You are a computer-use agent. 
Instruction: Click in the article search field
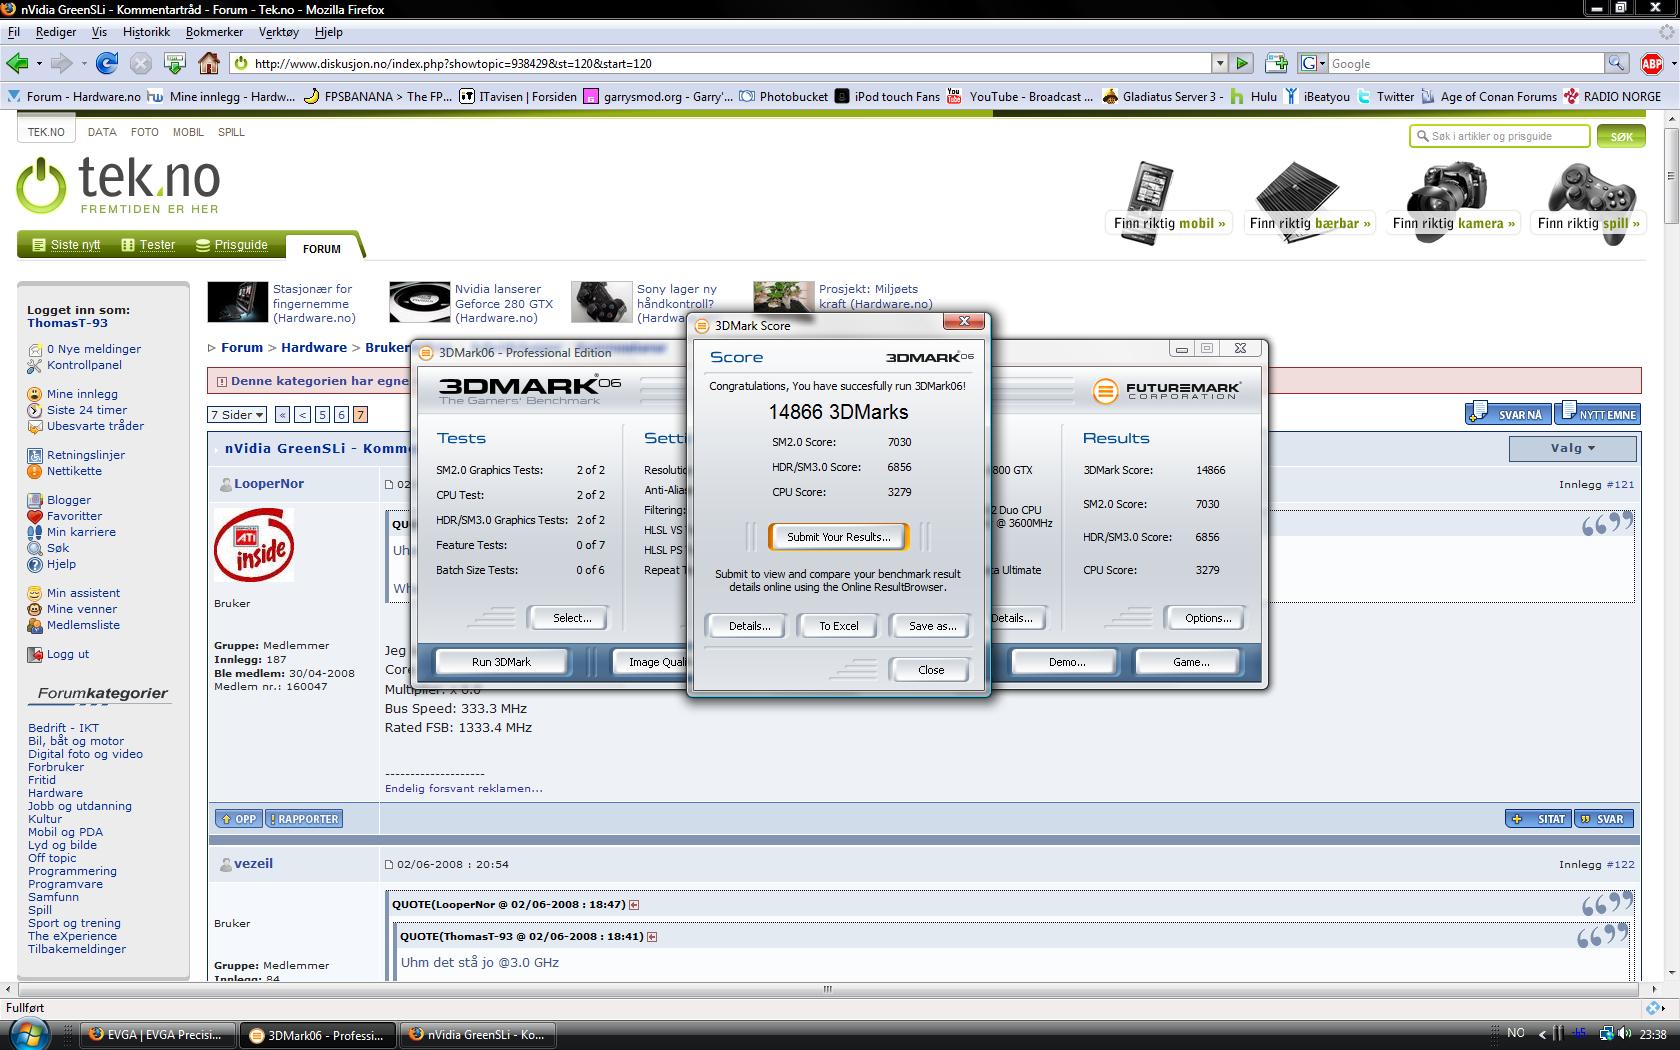coord(1499,136)
